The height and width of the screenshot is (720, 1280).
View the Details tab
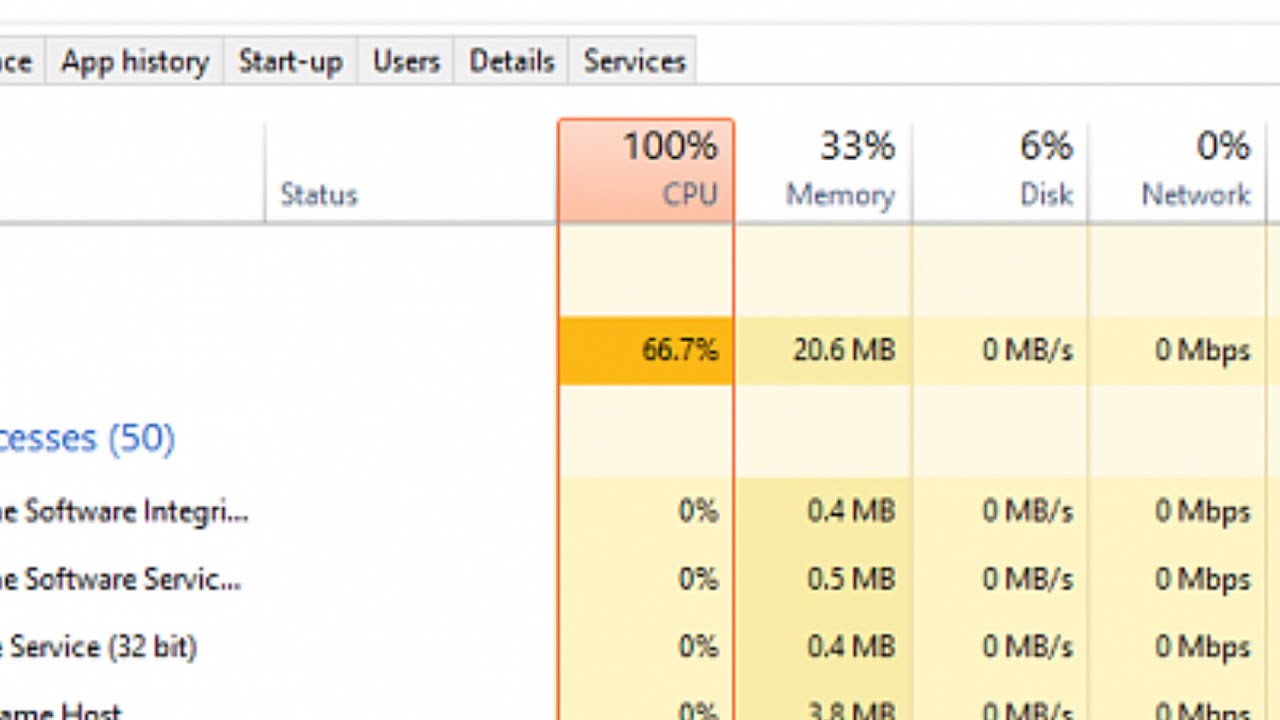[x=511, y=61]
